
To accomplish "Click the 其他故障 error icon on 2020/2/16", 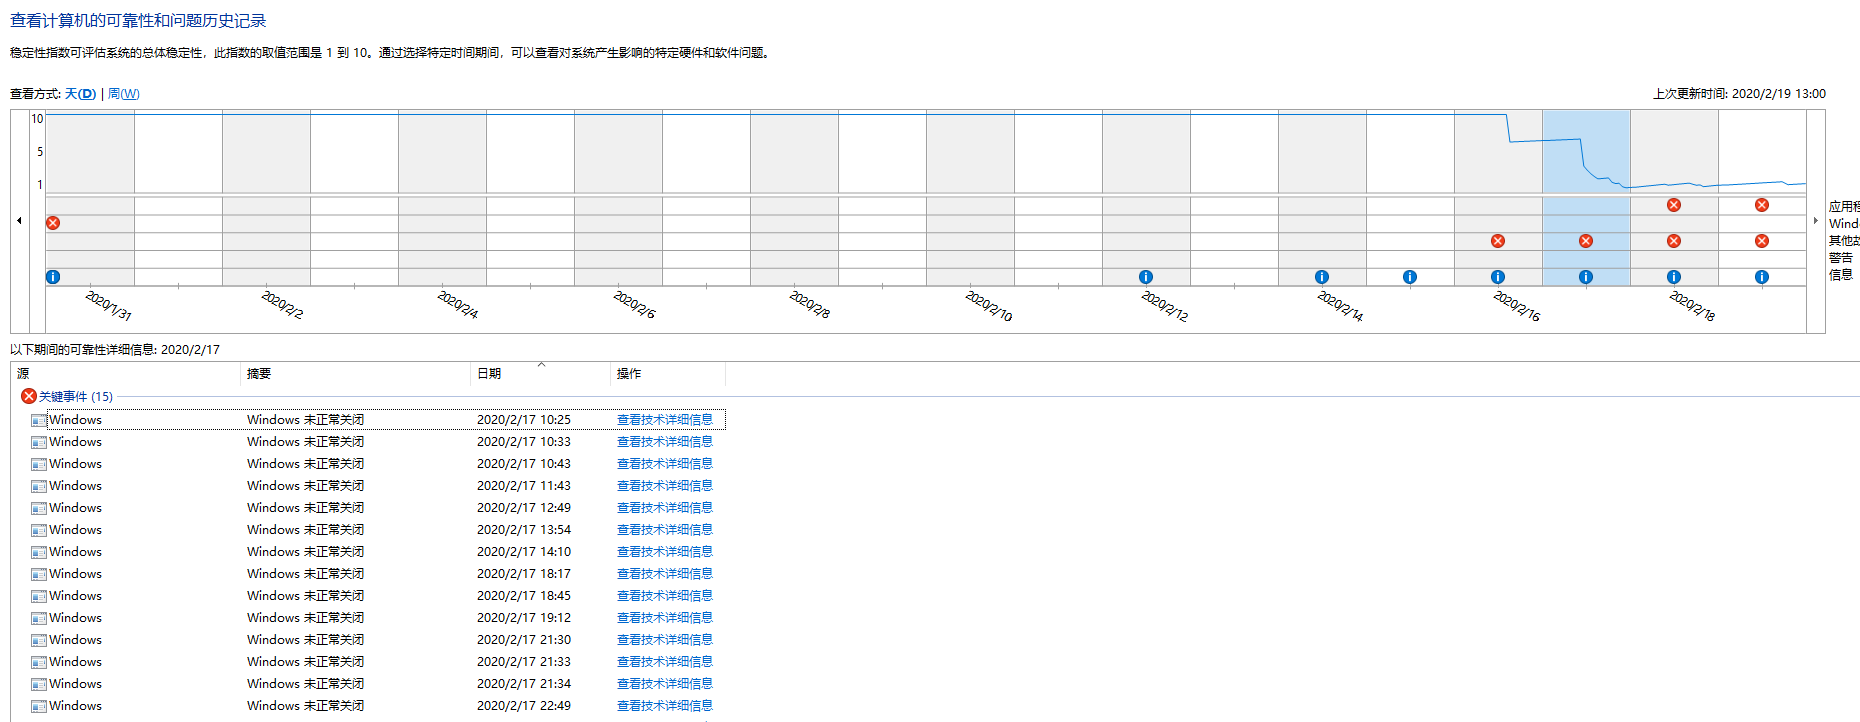I will [1498, 241].
